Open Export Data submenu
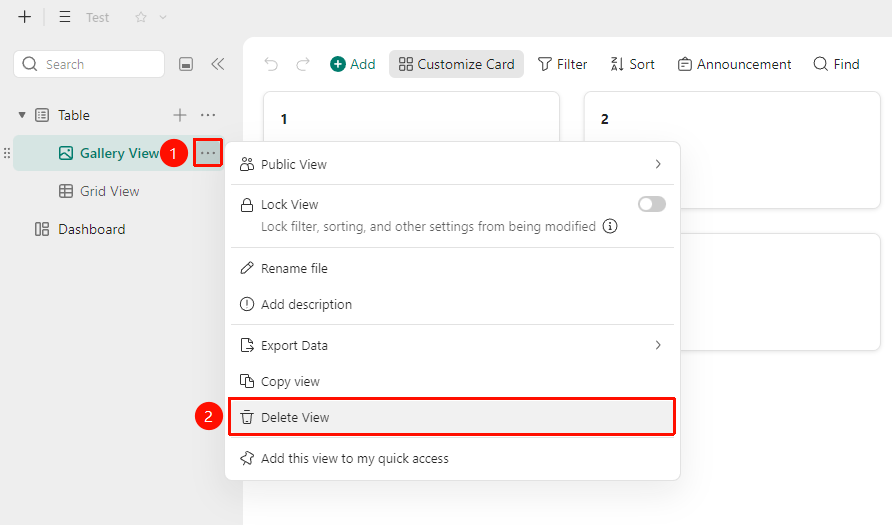 (x=452, y=345)
